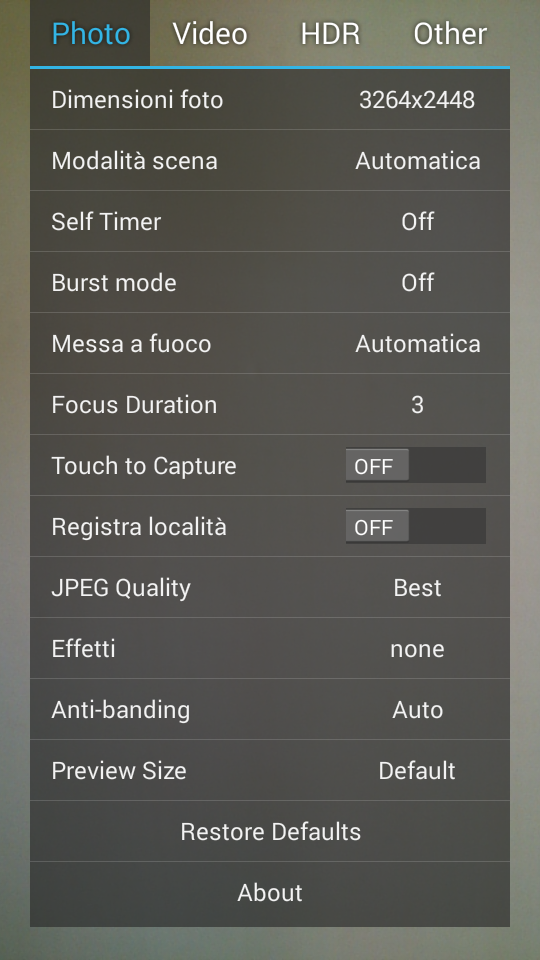The height and width of the screenshot is (960, 540).
Task: Select the Photo tab
Action: (x=90, y=33)
